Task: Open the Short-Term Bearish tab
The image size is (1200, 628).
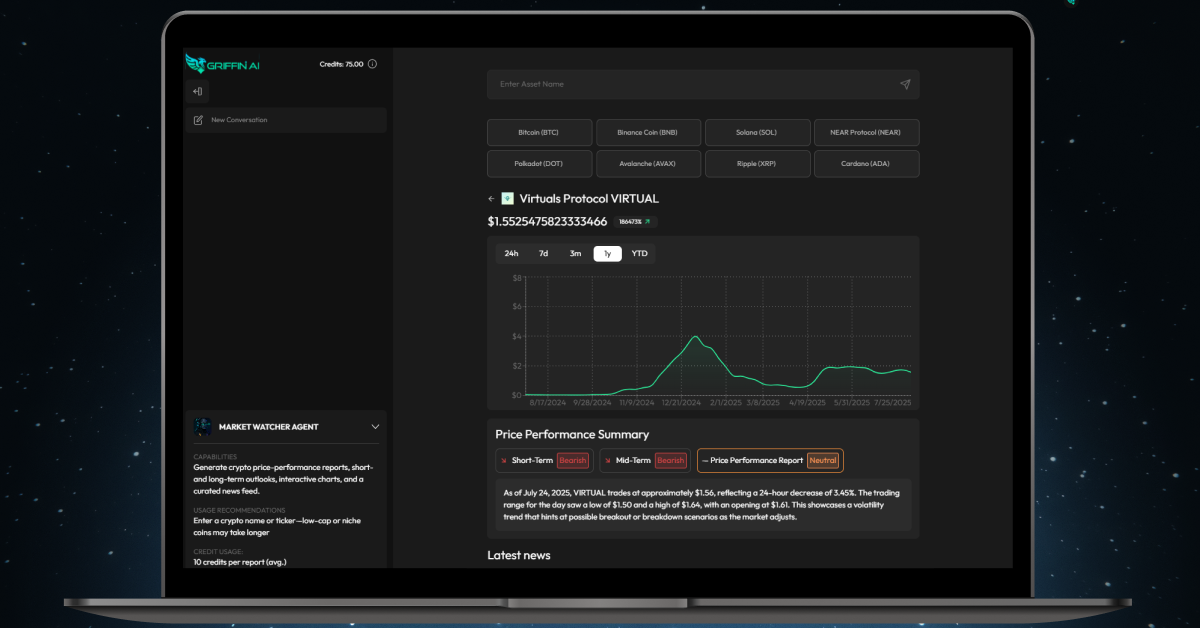Action: pyautogui.click(x=543, y=460)
